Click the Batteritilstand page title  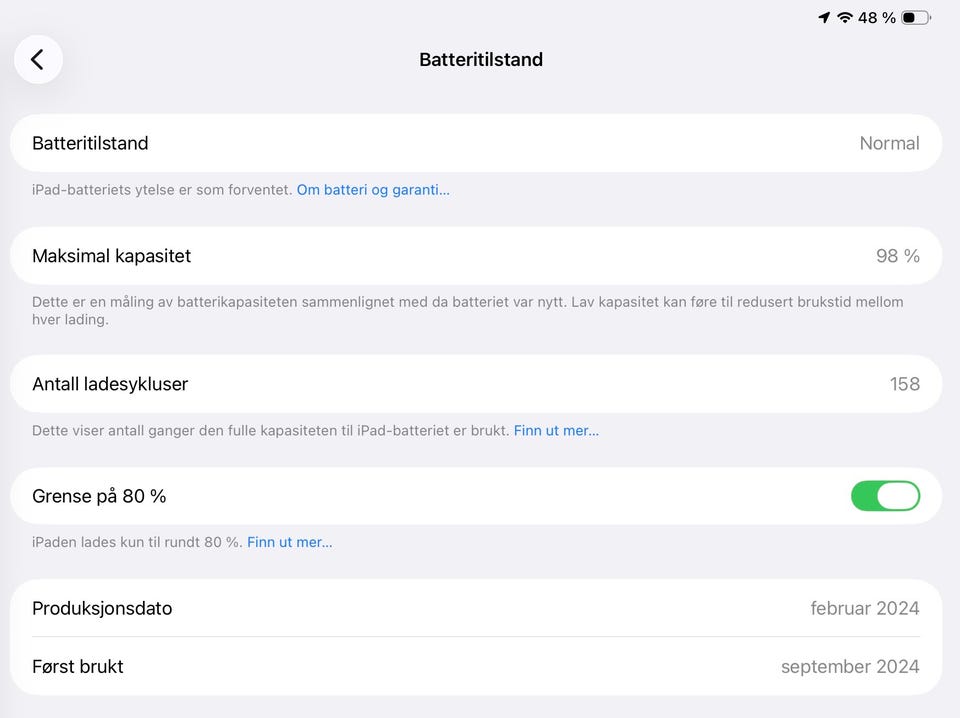tap(481, 60)
